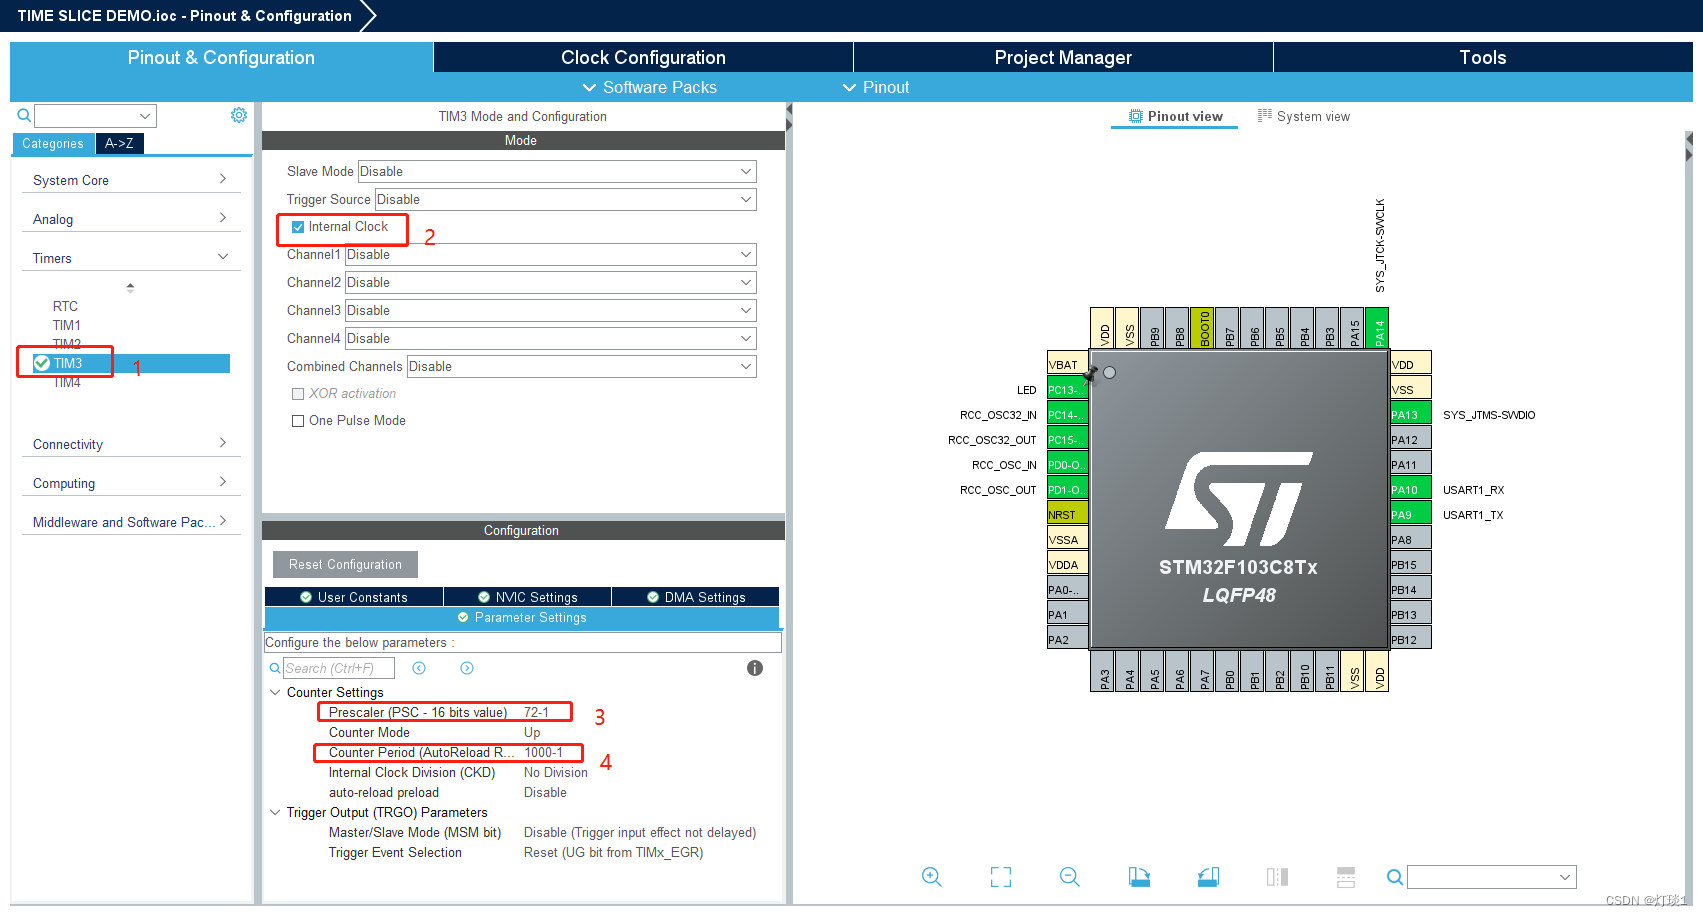Screen dimensions: 1703x916
Task: Collapse the Counter Settings group
Action: [x=275, y=692]
